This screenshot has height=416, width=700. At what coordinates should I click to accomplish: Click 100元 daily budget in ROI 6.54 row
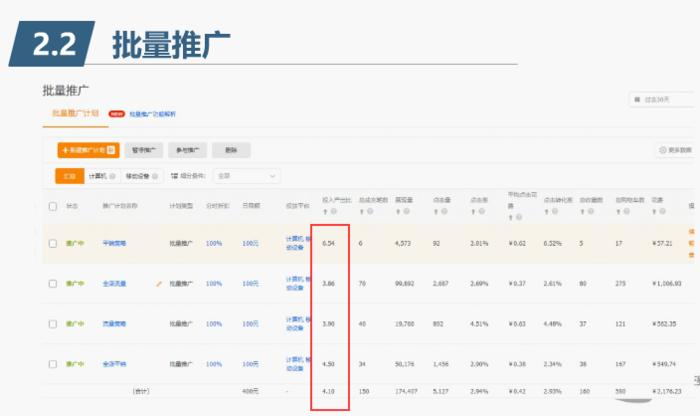tap(250, 243)
